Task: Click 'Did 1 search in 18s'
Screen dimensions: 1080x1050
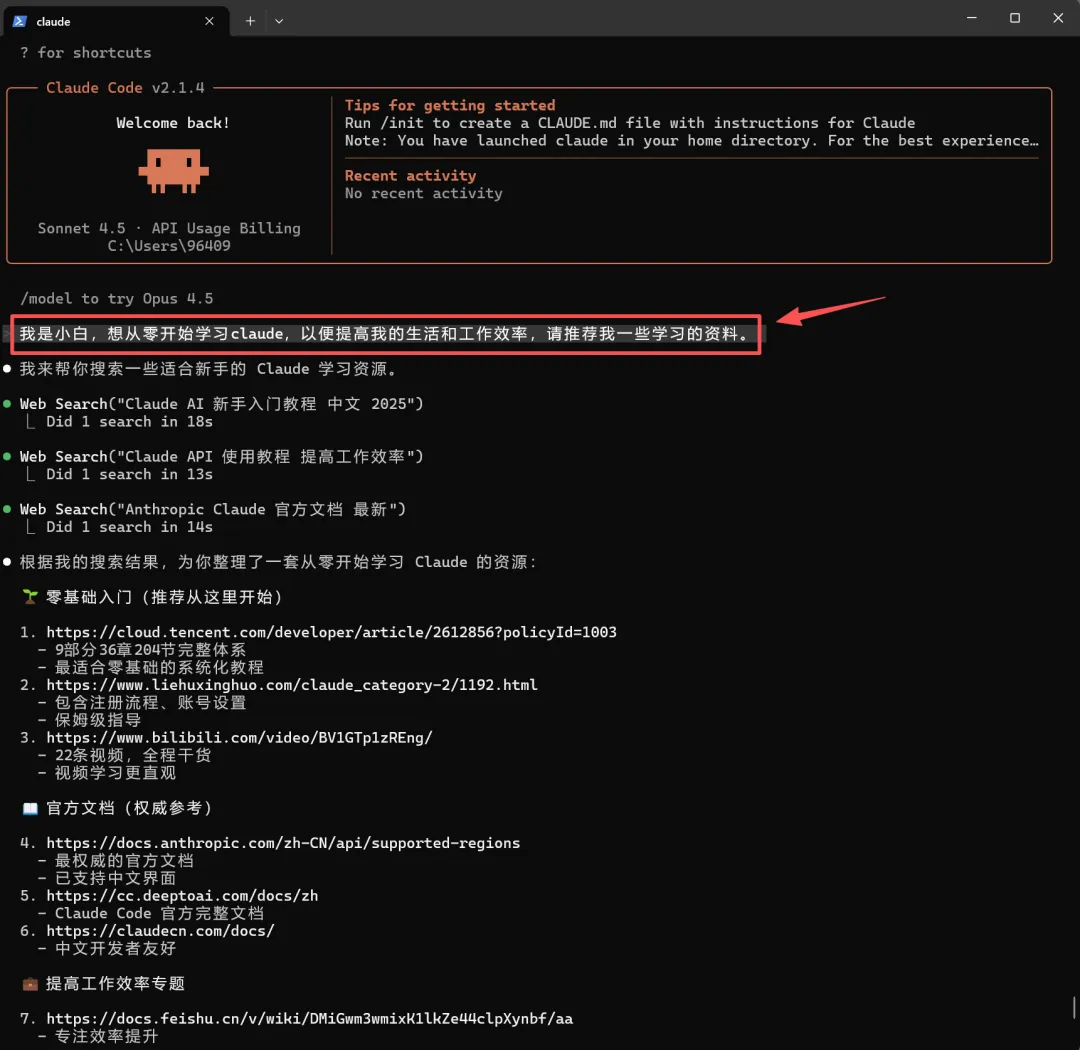Action: (129, 421)
